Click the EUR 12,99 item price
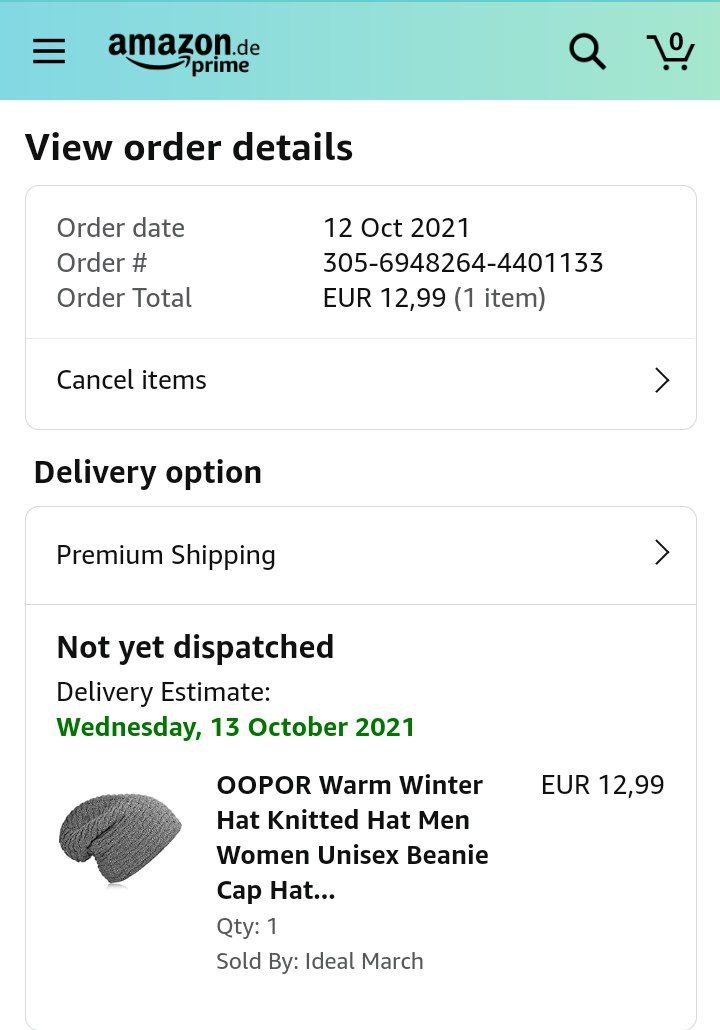 pos(602,785)
